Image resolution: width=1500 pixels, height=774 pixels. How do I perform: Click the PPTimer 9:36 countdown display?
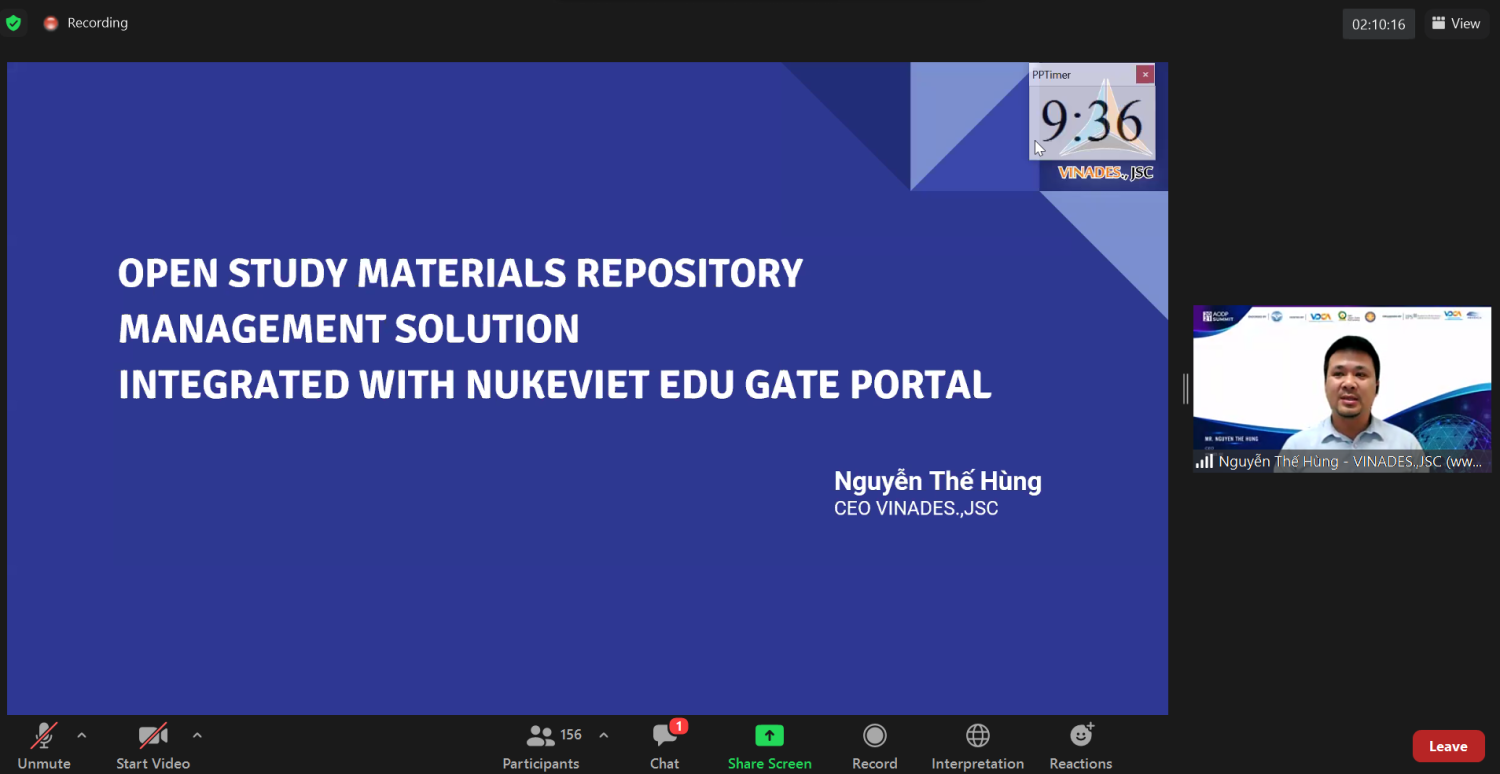coord(1092,121)
